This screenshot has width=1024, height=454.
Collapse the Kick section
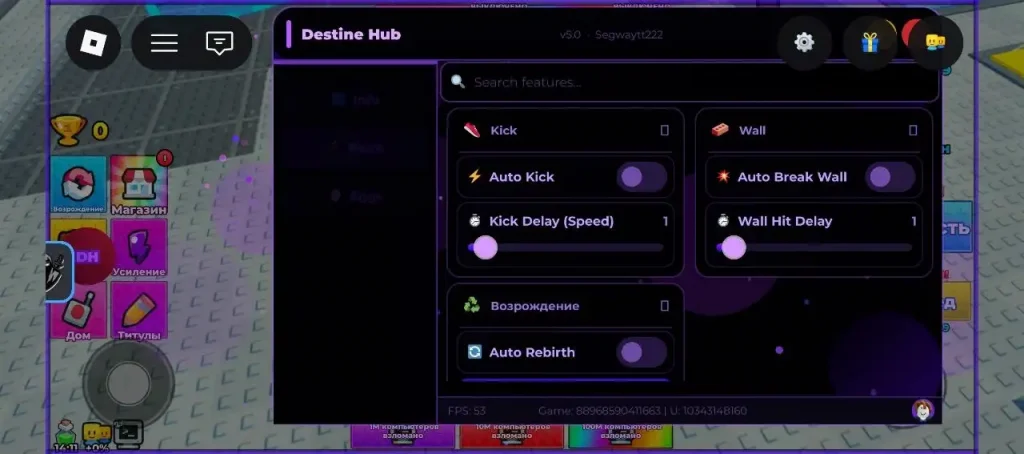[x=664, y=131]
